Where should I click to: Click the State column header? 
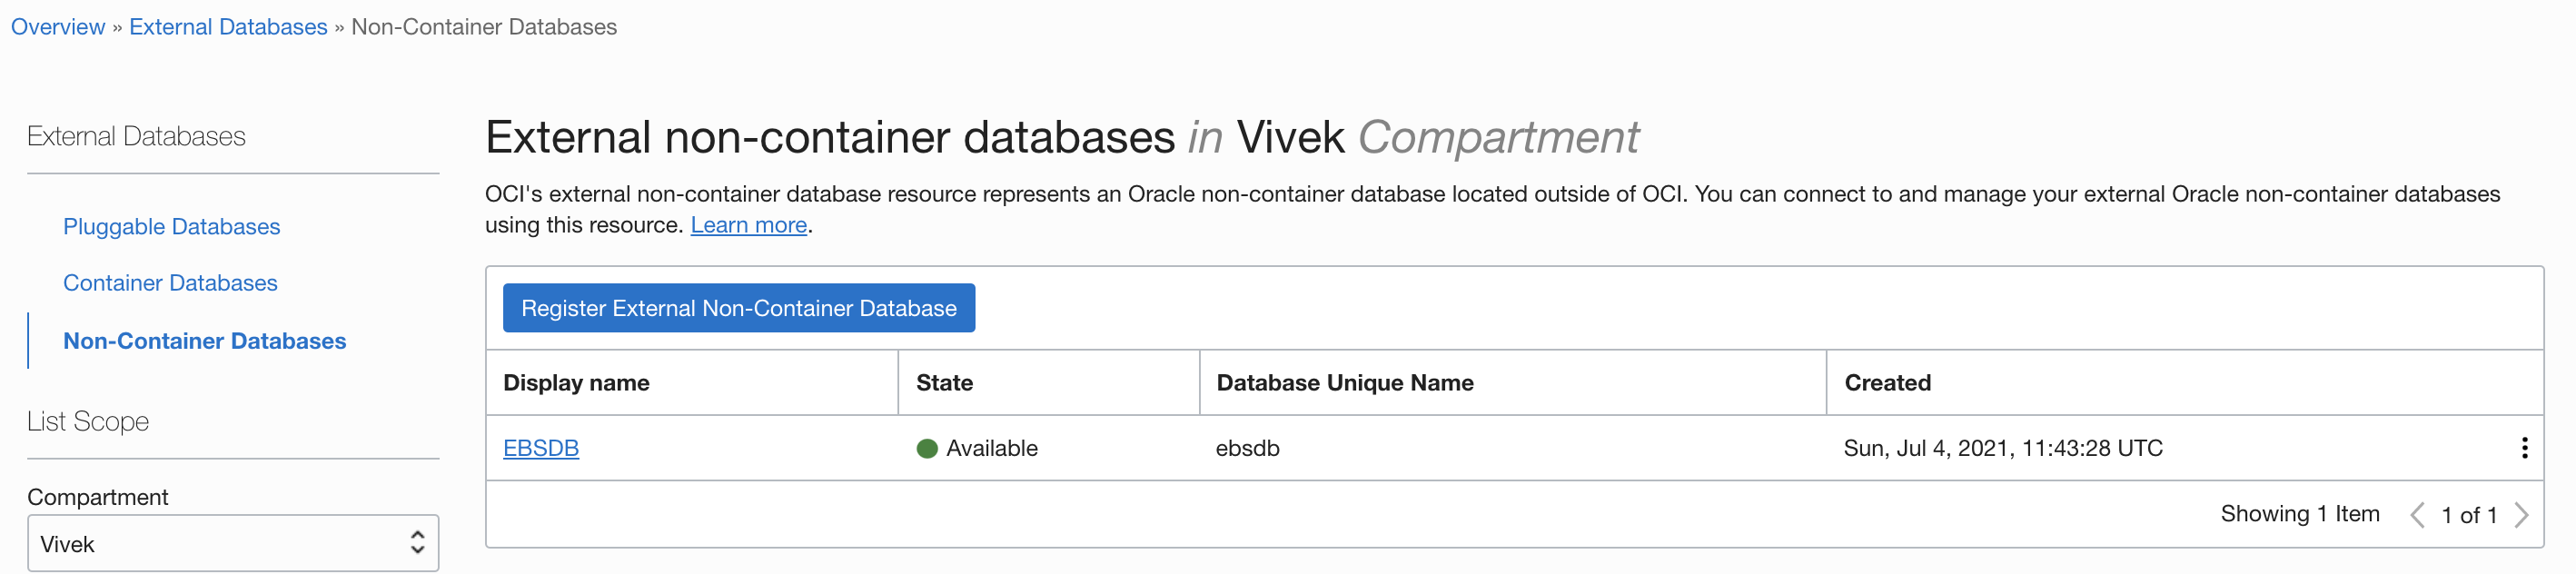(x=943, y=382)
